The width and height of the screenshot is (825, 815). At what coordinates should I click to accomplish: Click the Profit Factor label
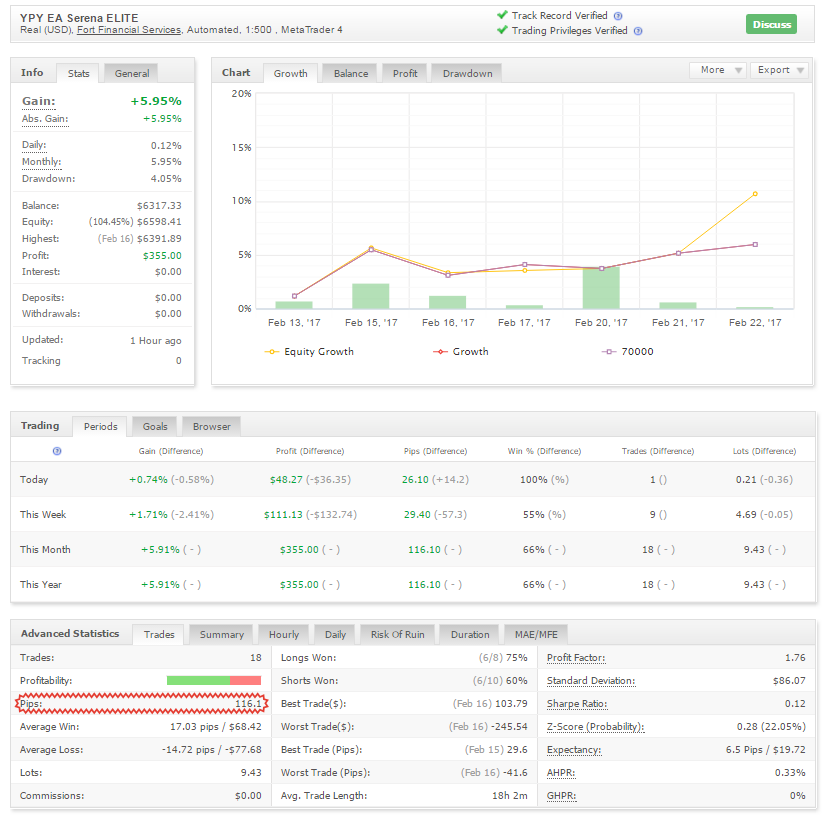(x=576, y=658)
